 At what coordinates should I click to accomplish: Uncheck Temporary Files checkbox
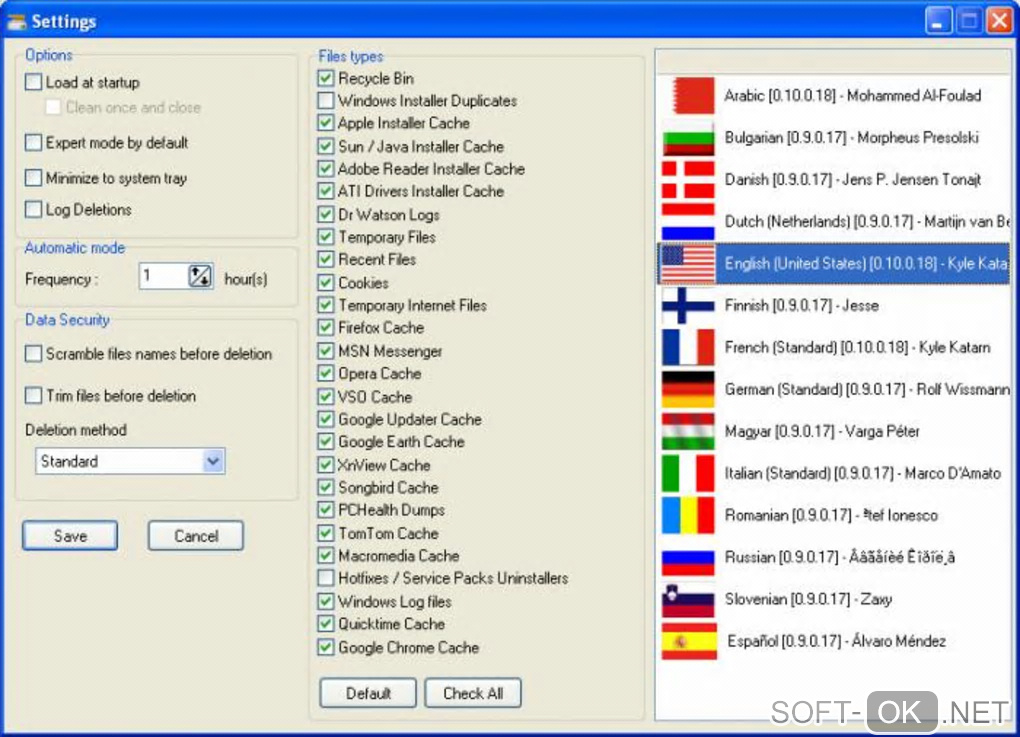[x=326, y=237]
